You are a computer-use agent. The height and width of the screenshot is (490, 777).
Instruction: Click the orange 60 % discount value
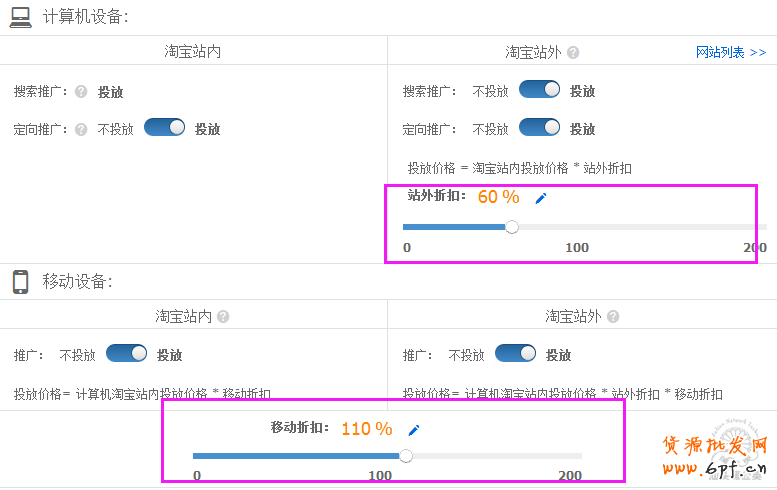coord(498,197)
